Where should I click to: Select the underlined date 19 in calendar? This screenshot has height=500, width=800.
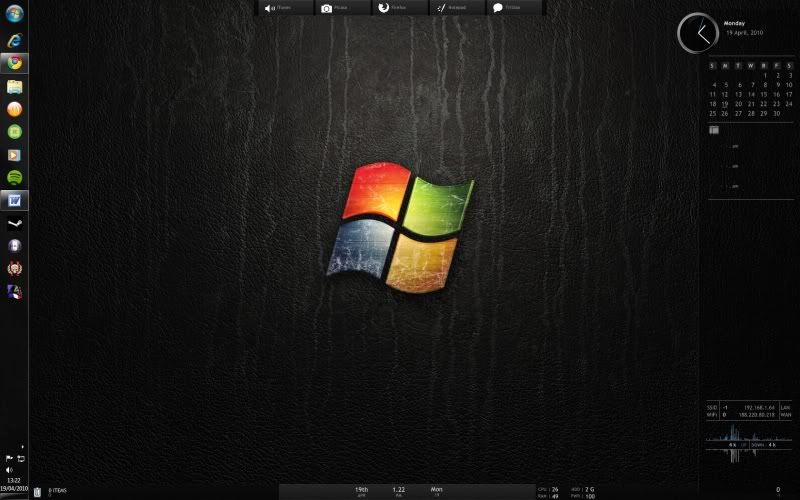[x=724, y=104]
